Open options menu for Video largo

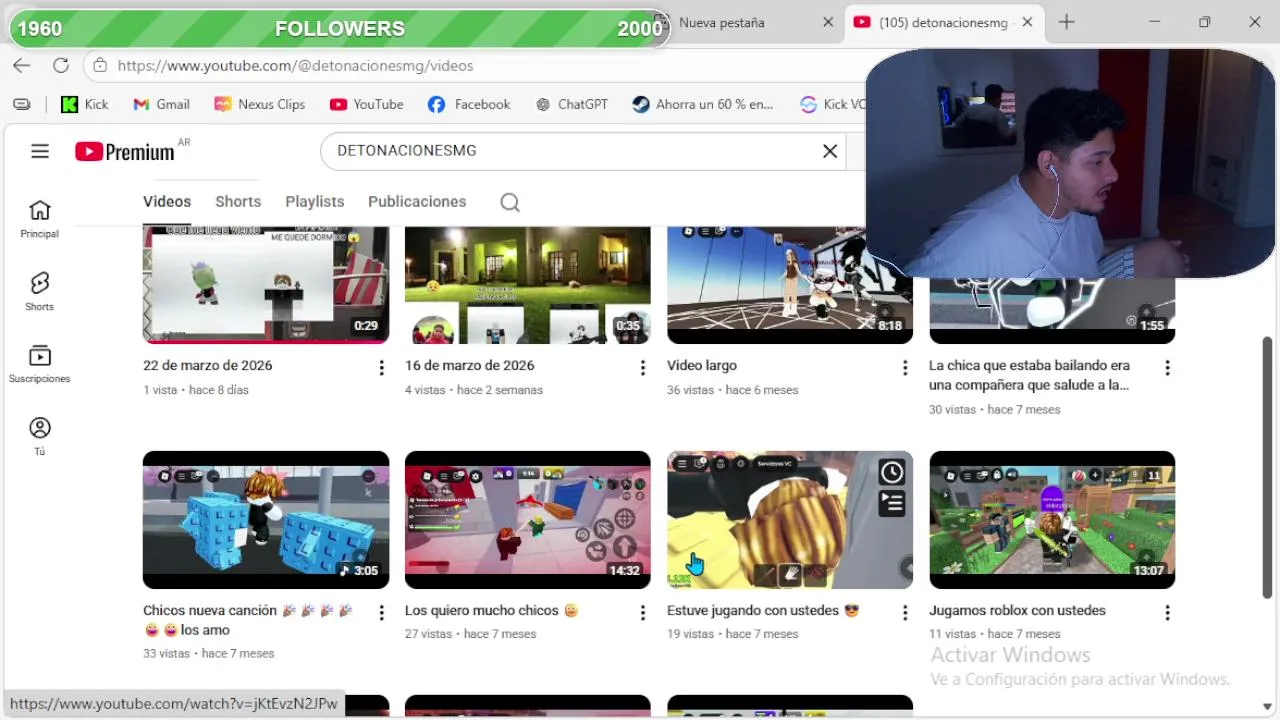[x=905, y=368]
